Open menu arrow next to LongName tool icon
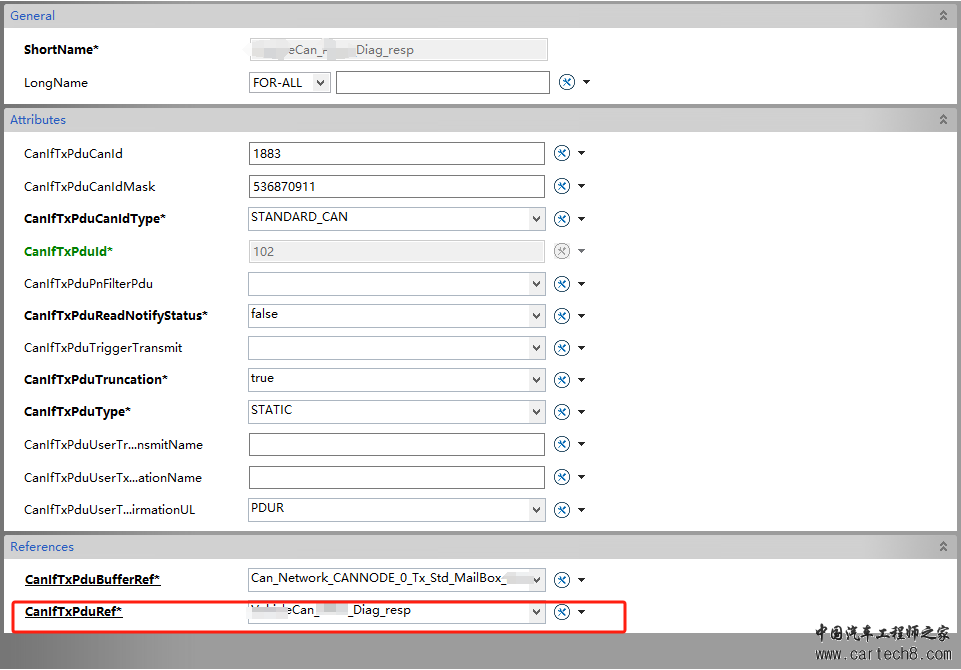 (587, 82)
